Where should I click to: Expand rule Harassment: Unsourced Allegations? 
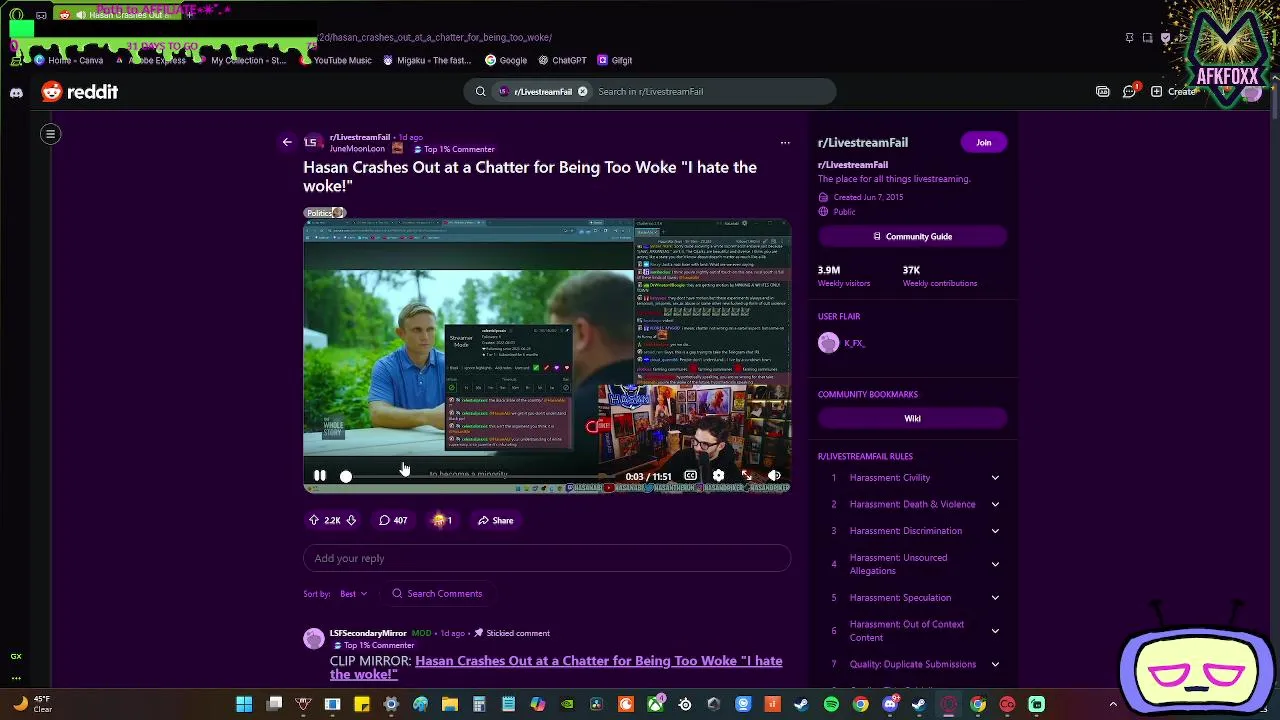tap(912, 564)
